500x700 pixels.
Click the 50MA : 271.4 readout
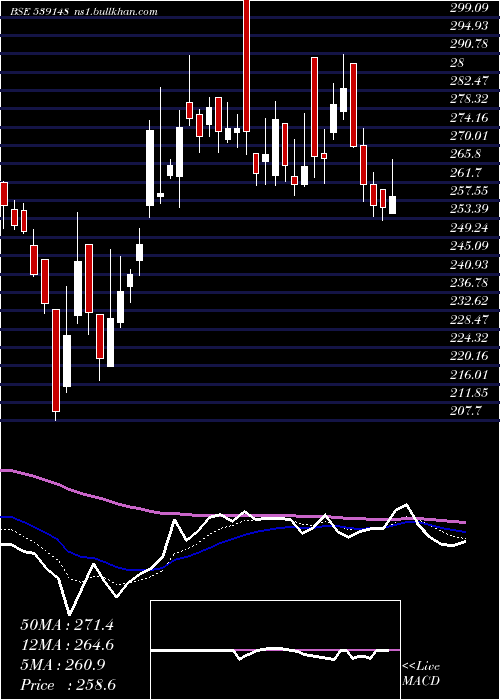(x=67, y=625)
